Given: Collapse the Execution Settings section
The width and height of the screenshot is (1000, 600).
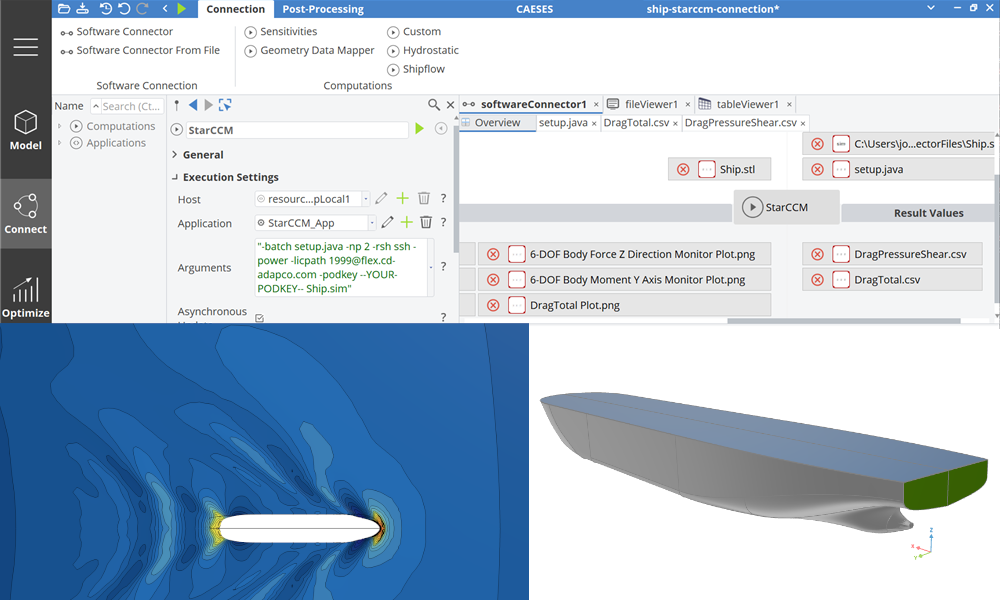Looking at the screenshot, I should (175, 177).
